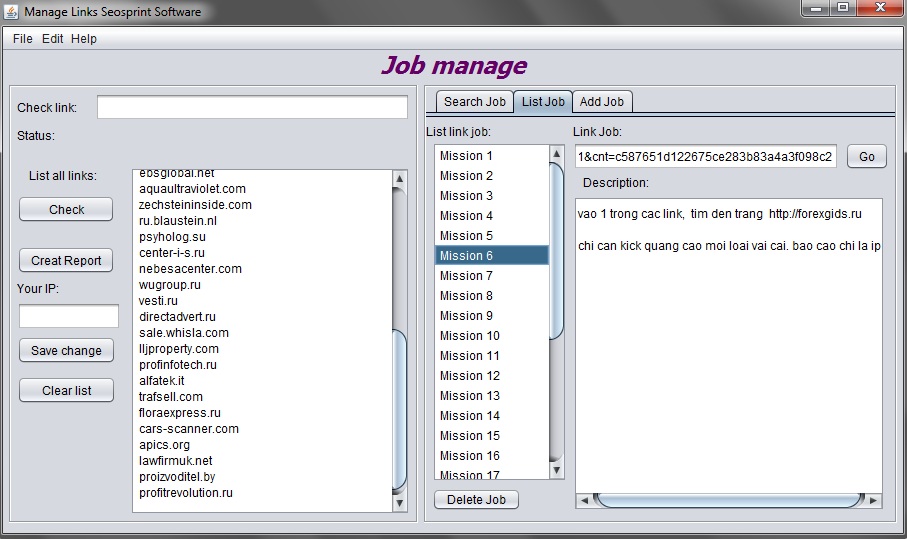
Task: Click up arrow of mission list scrollbar
Action: pyautogui.click(x=556, y=154)
